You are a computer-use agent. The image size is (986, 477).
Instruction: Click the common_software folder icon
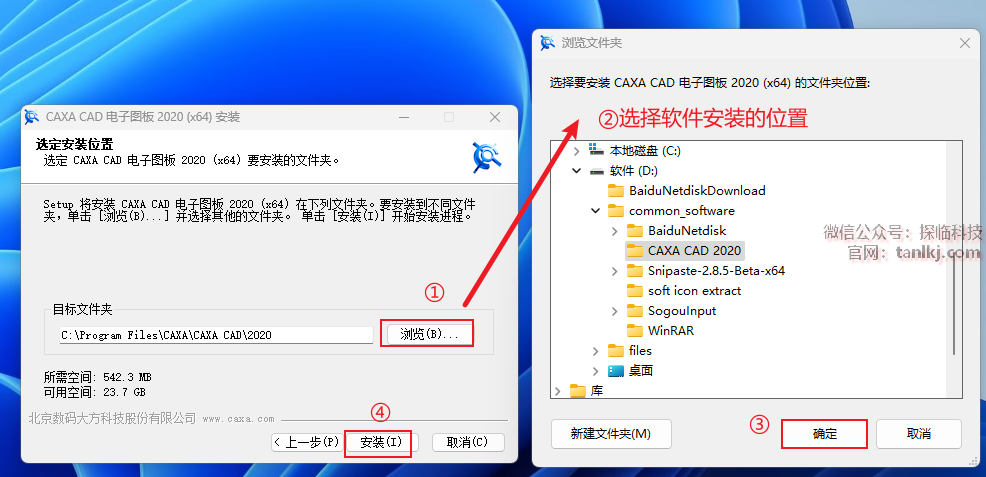click(x=616, y=211)
